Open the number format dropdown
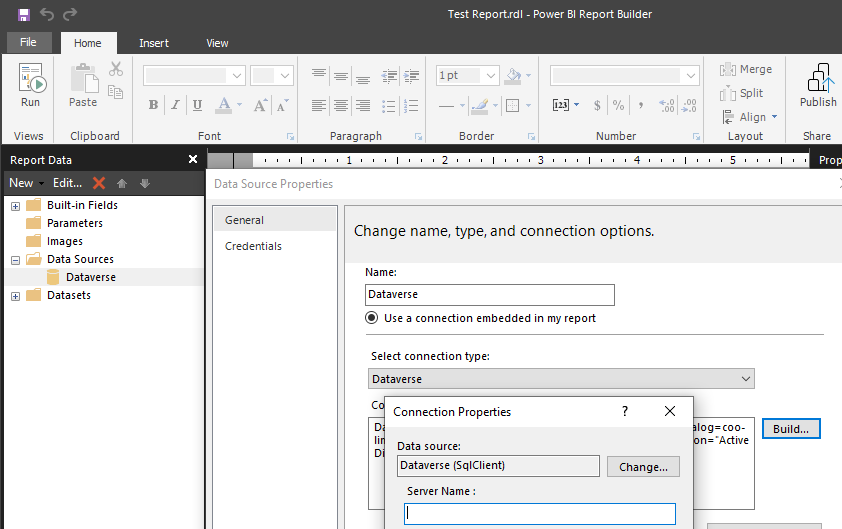The width and height of the screenshot is (842, 529). click(x=691, y=76)
